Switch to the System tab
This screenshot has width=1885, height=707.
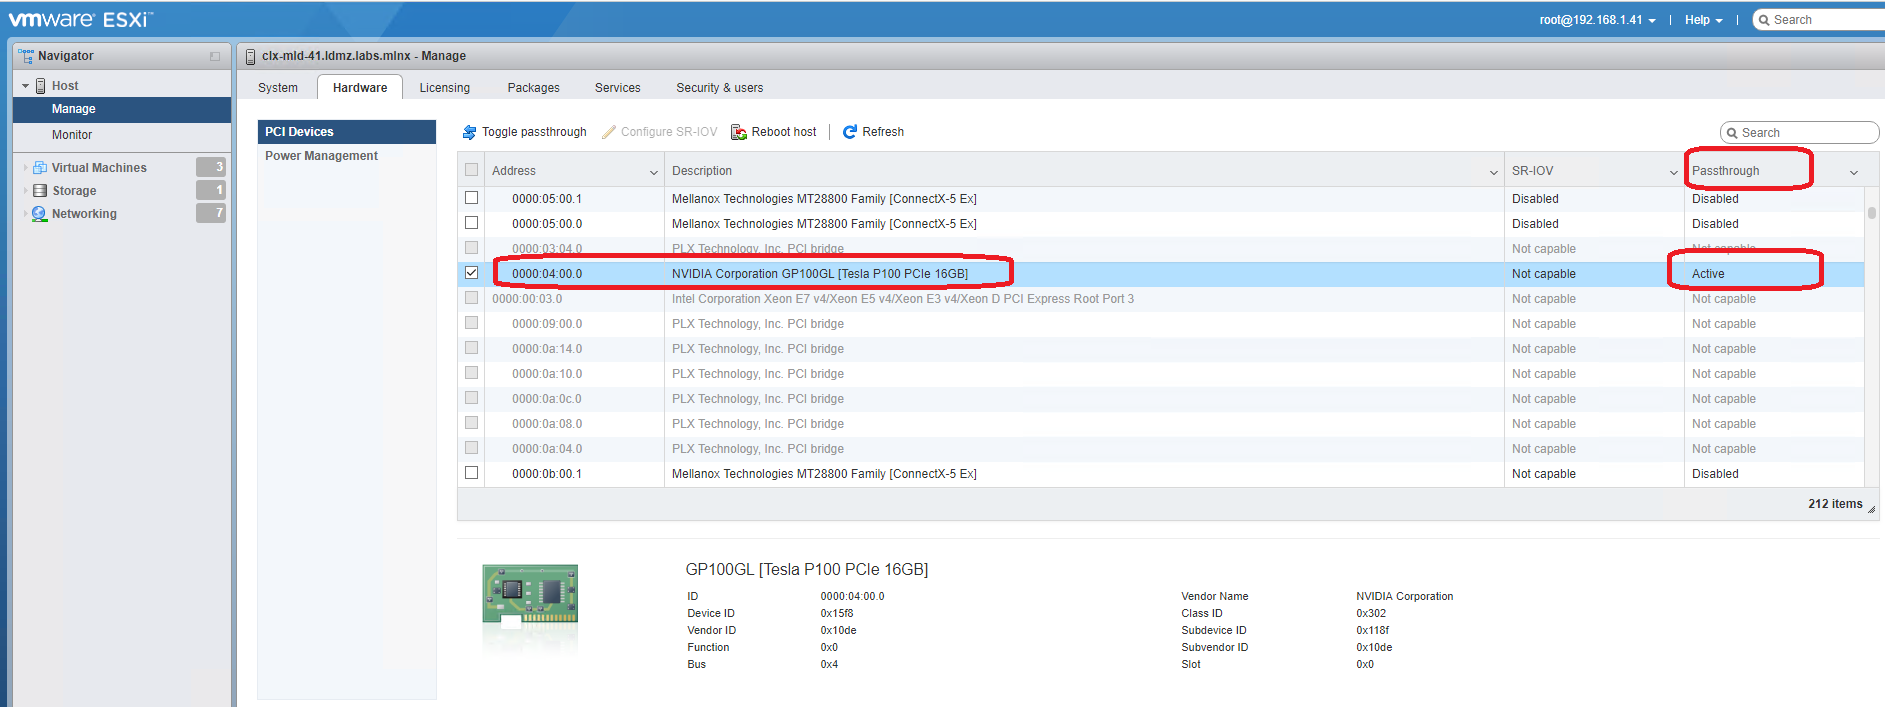278,88
